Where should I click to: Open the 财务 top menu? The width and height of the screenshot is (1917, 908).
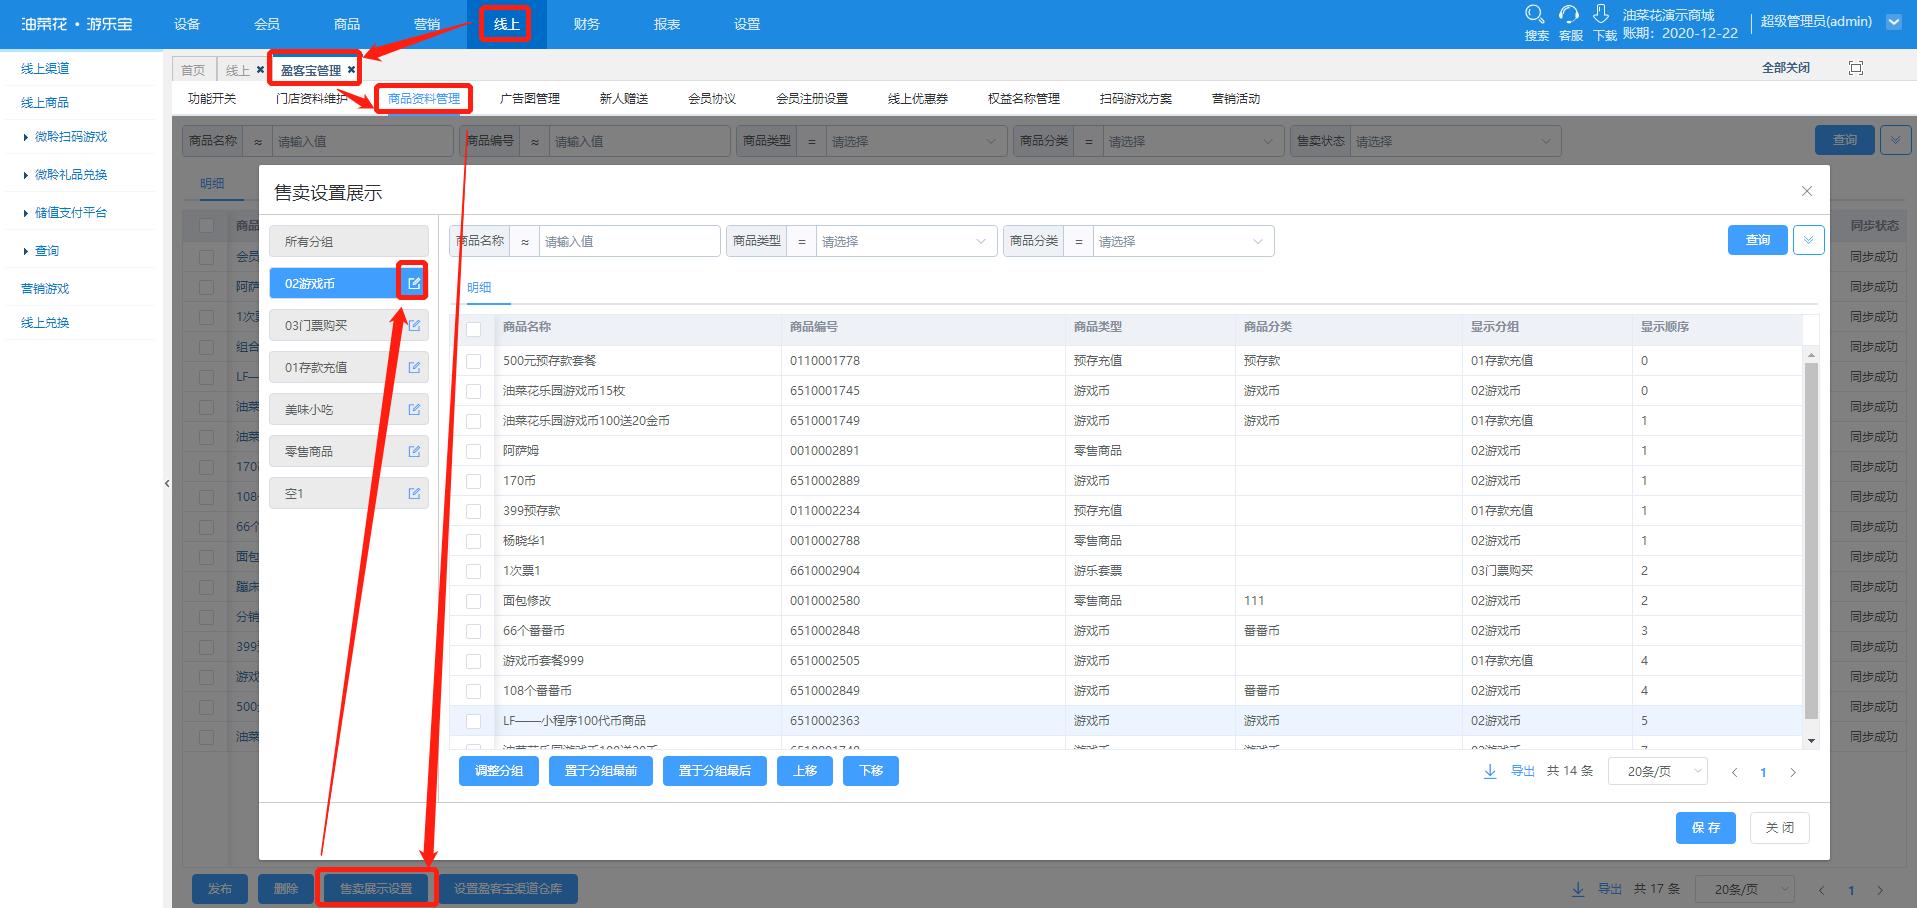coord(587,24)
